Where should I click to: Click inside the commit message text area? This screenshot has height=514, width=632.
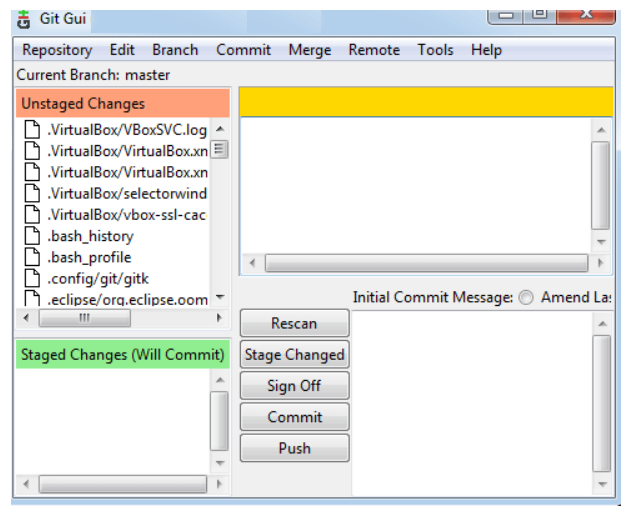click(472, 403)
